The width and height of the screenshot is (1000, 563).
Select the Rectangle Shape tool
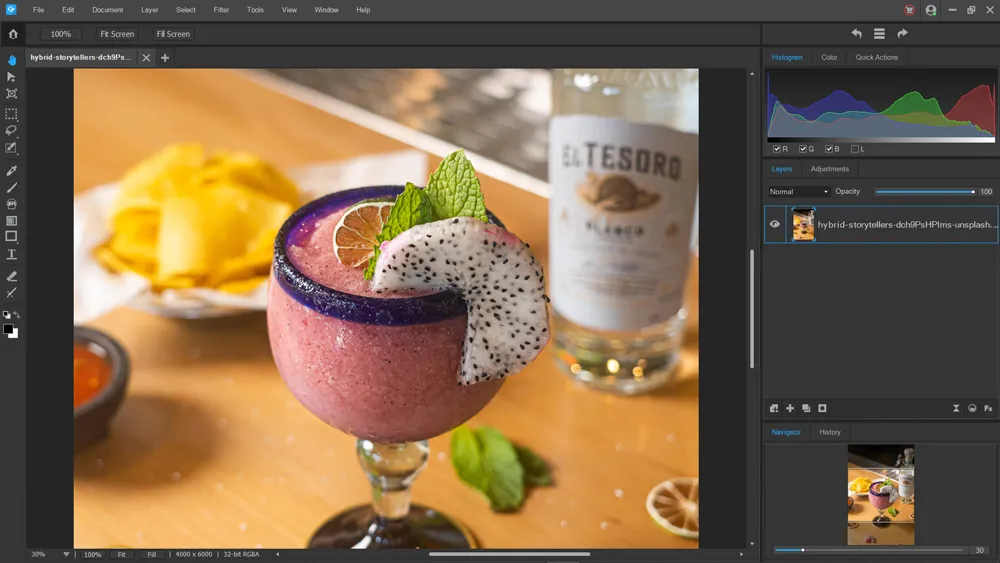point(11,237)
